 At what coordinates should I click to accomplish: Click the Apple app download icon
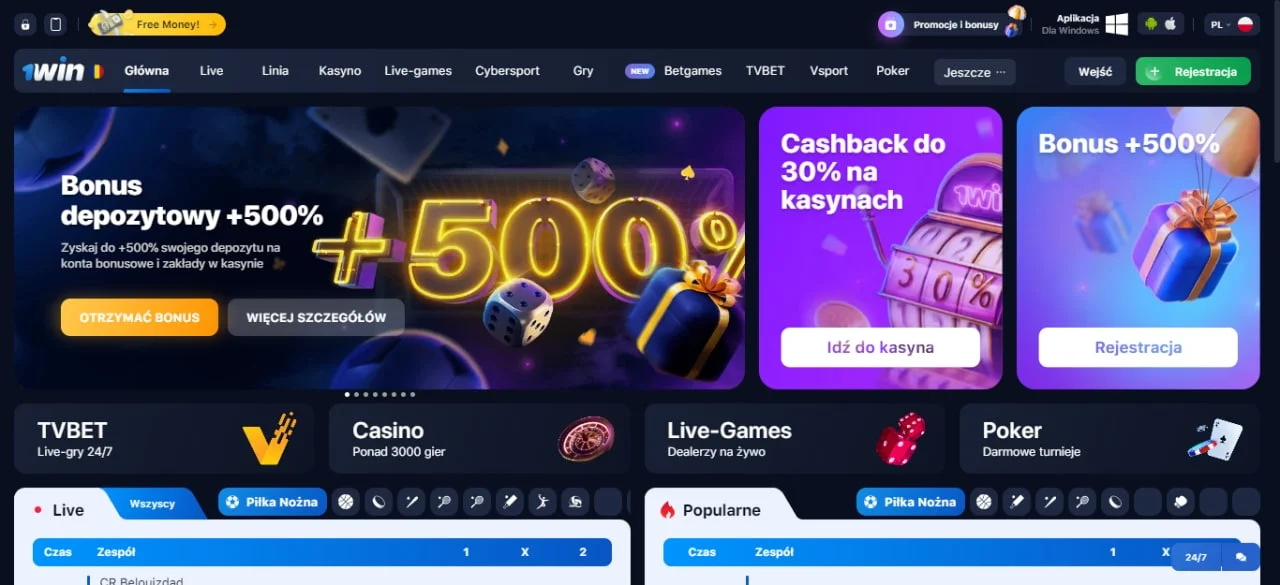pos(1170,24)
